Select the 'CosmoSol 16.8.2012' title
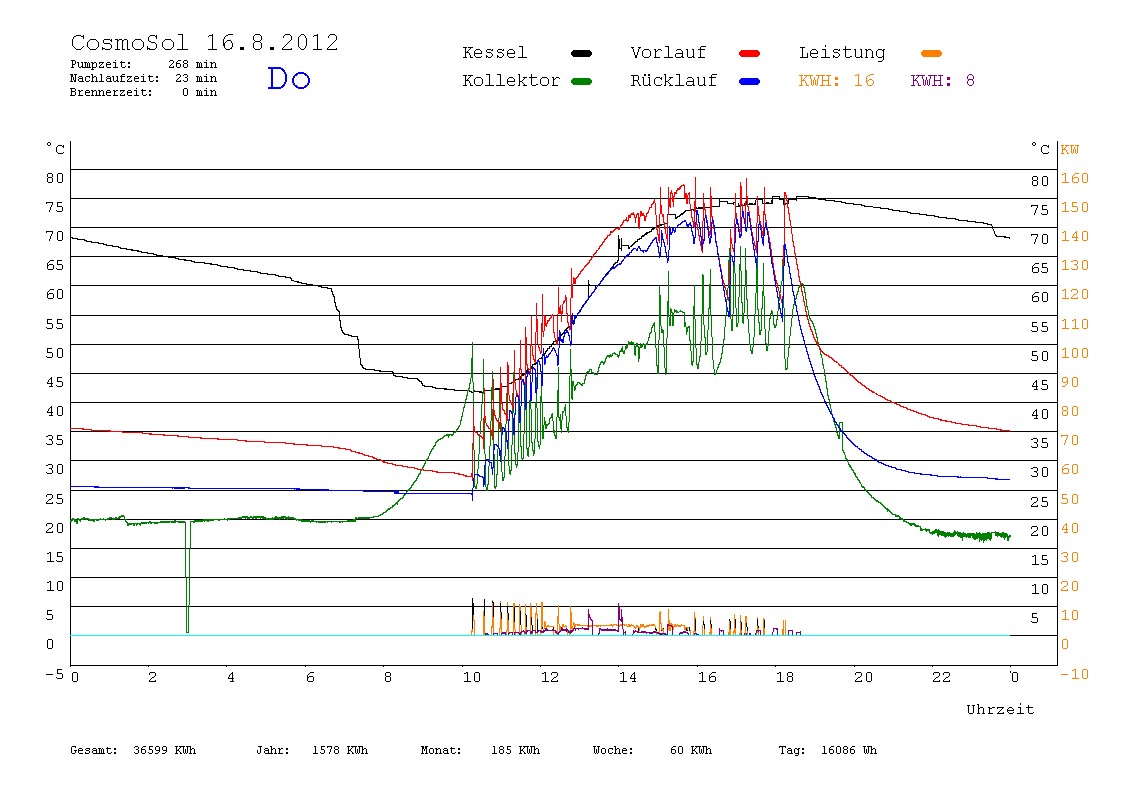 pyautogui.click(x=204, y=42)
